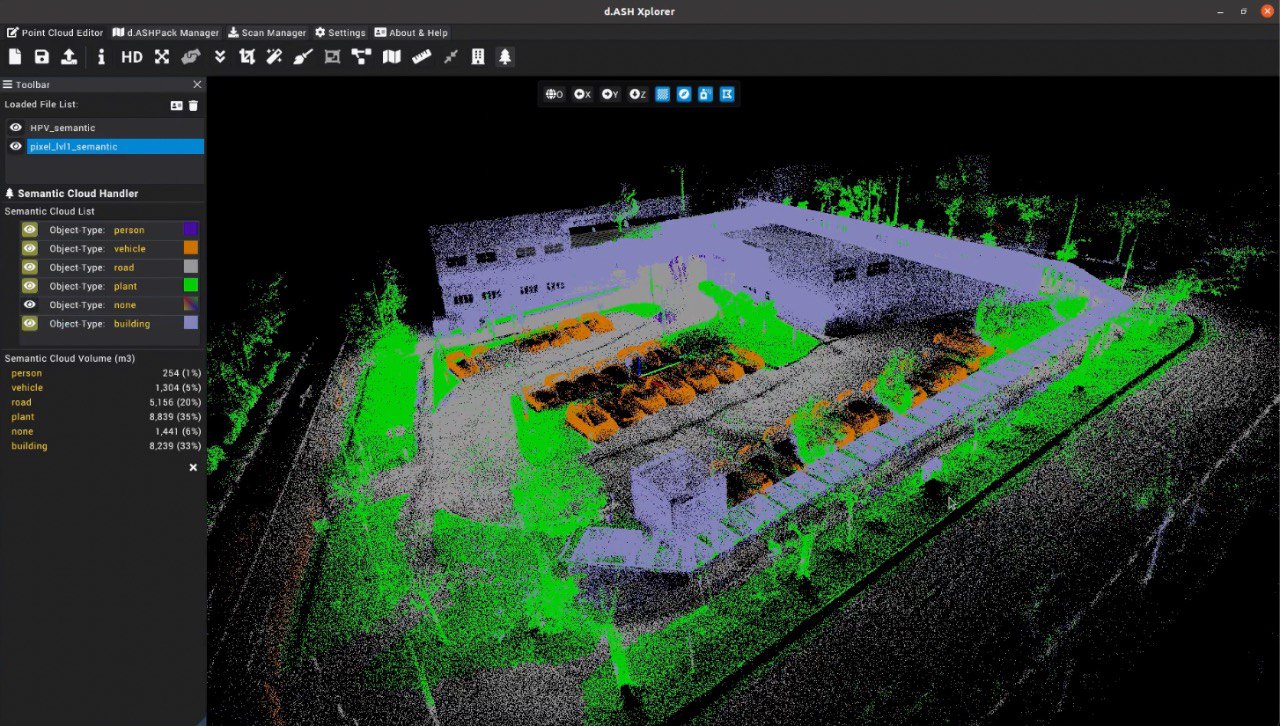The width and height of the screenshot is (1280, 726).
Task: Toggle the blue spray can button
Action: 706,94
